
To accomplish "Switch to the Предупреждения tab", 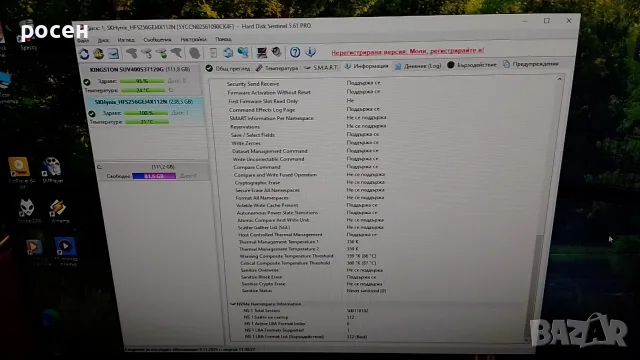I will [x=530, y=64].
